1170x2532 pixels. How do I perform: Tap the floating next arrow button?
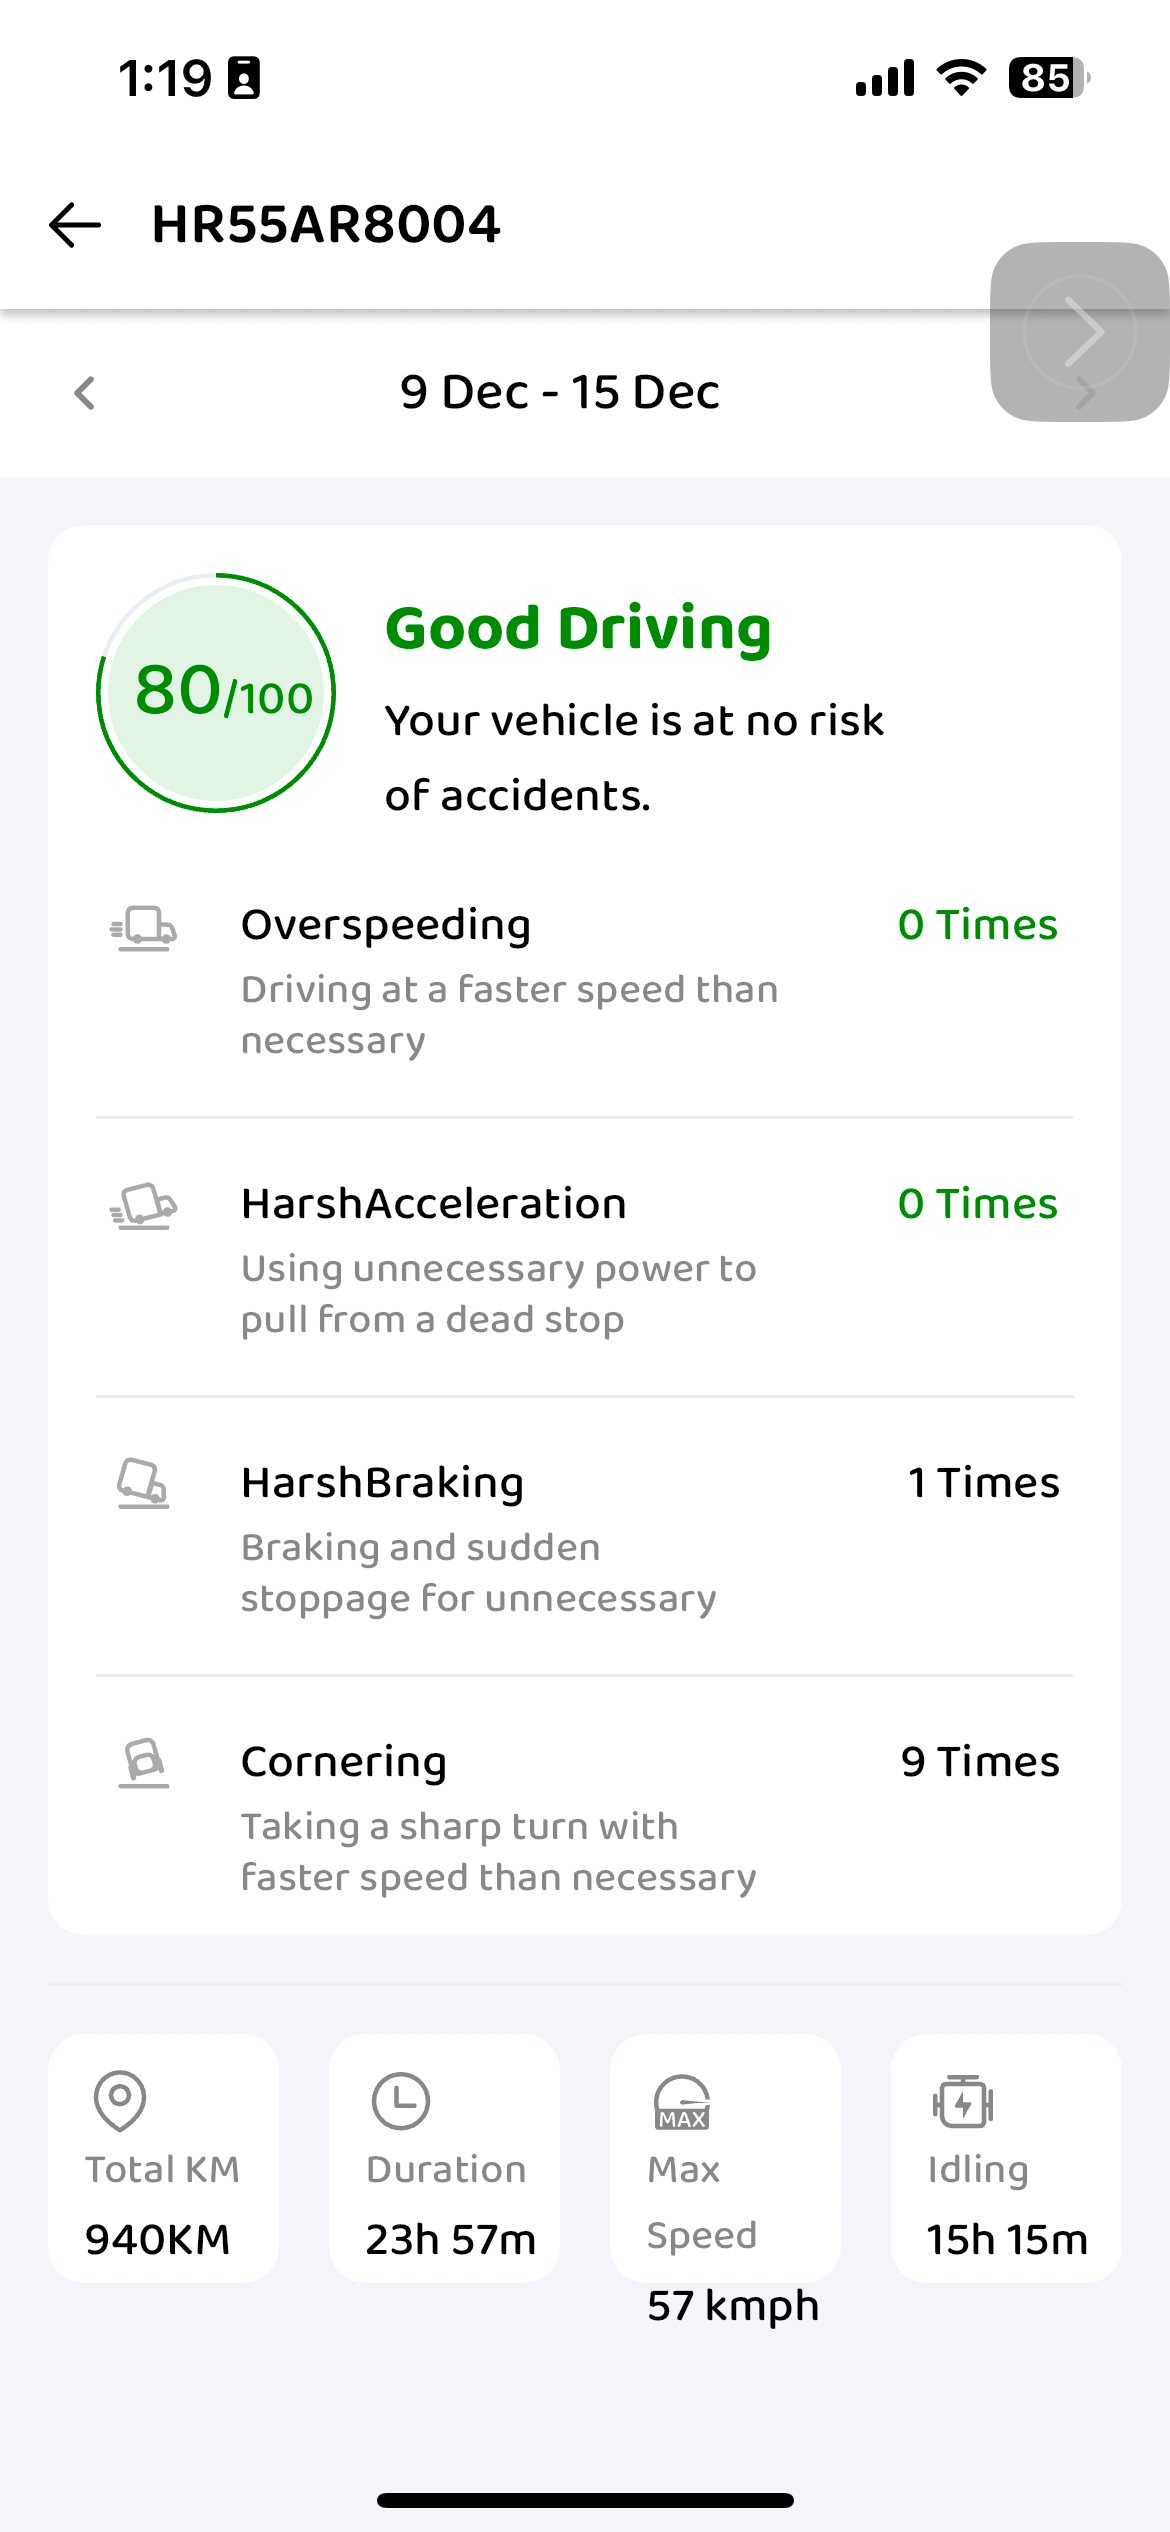pos(1080,332)
